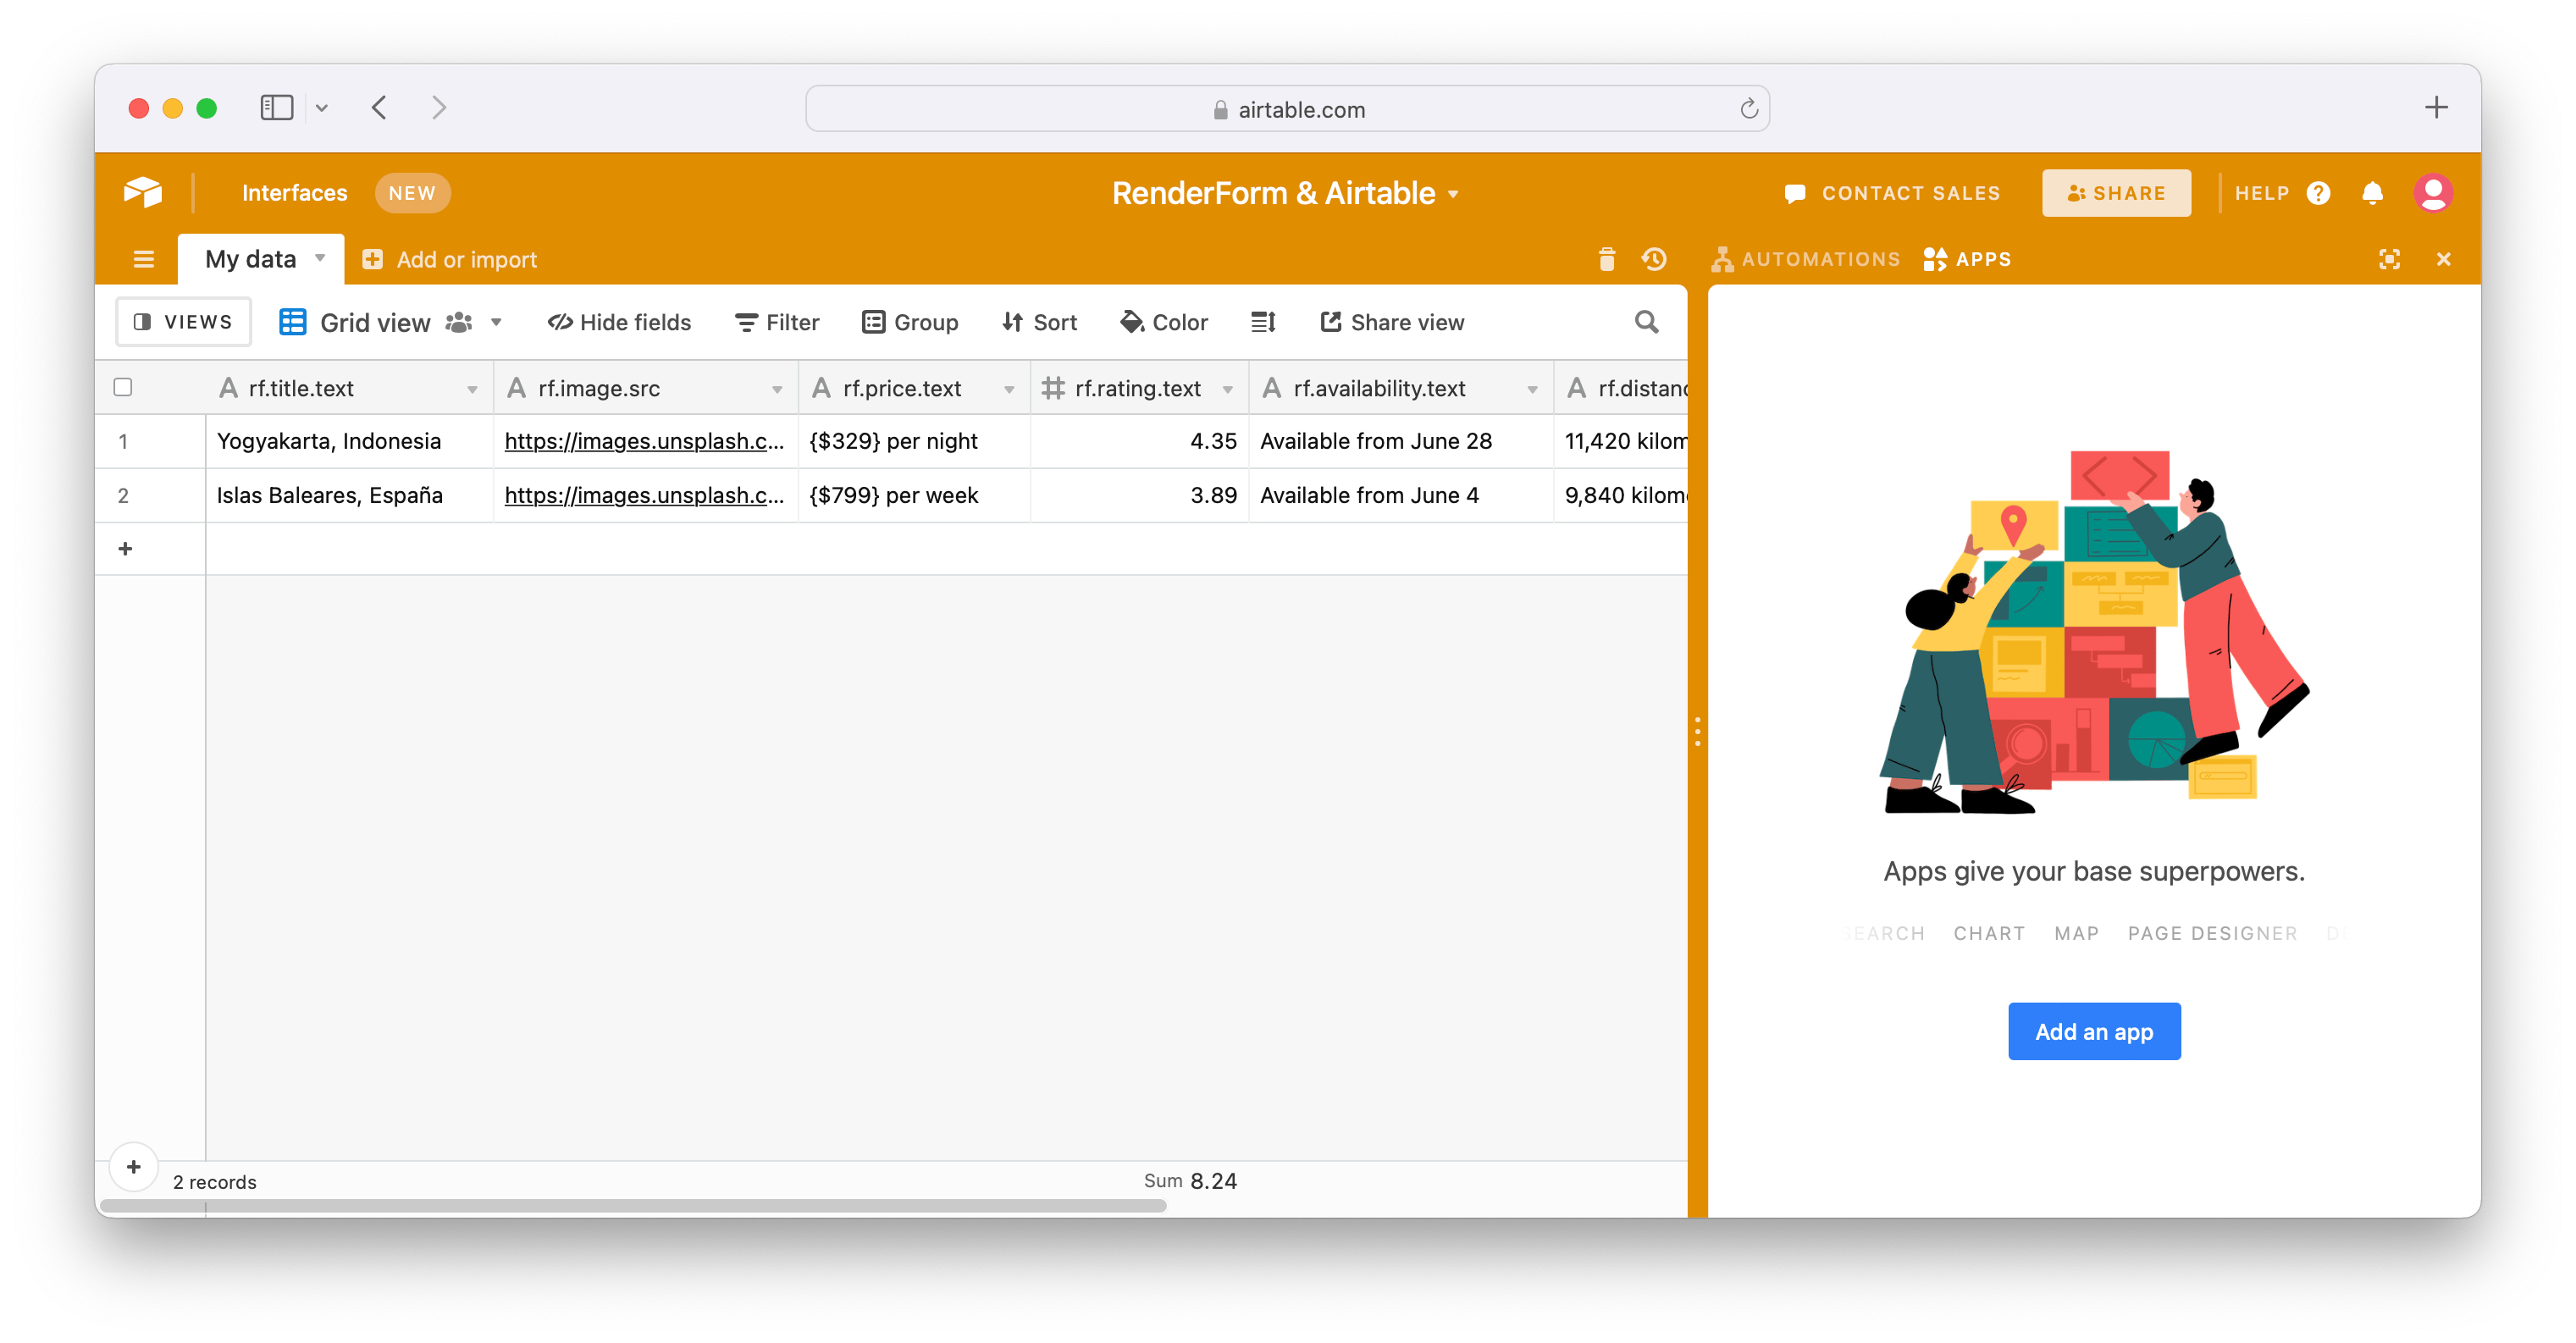Open base revision history clock icon
Viewport: 2576px width, 1343px height.
coord(1654,260)
